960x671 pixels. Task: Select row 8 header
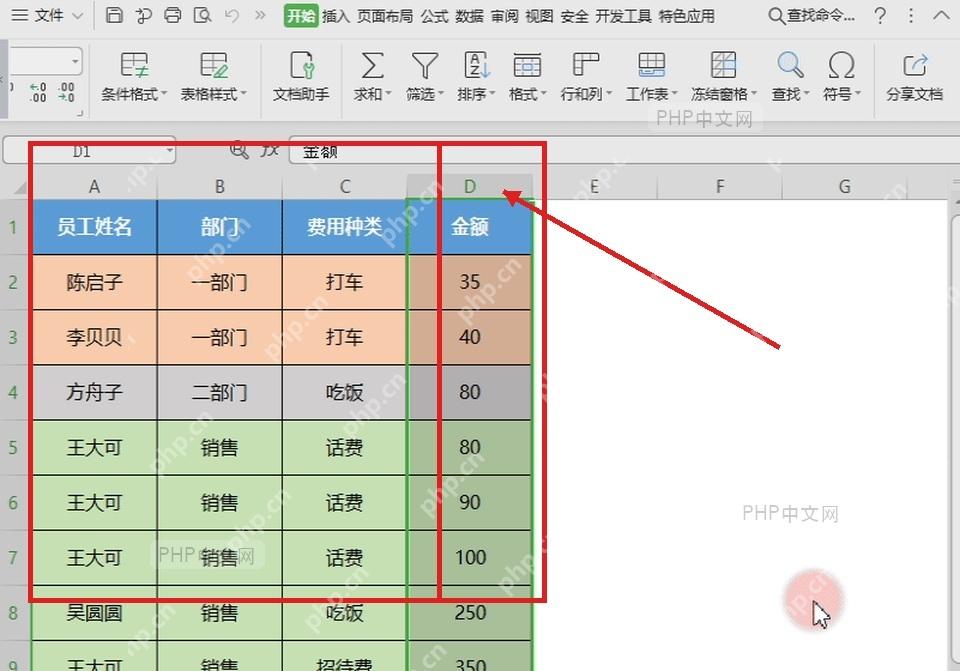click(13, 613)
